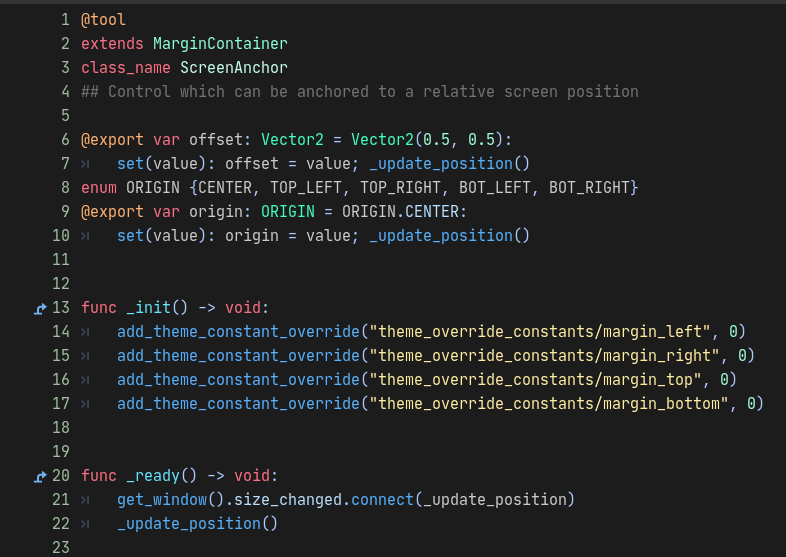
Task: Click connect method on line 21
Action: coord(382,499)
